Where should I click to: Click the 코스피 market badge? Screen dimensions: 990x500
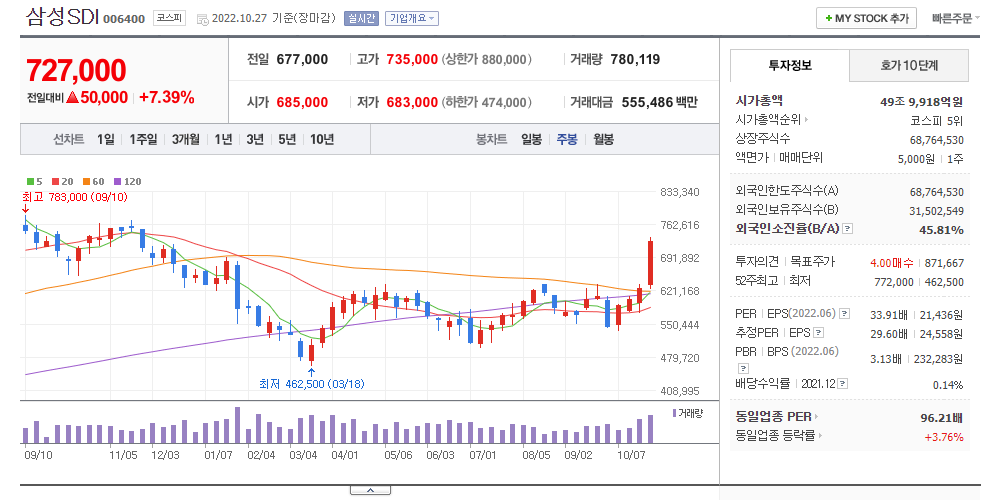tap(169, 18)
